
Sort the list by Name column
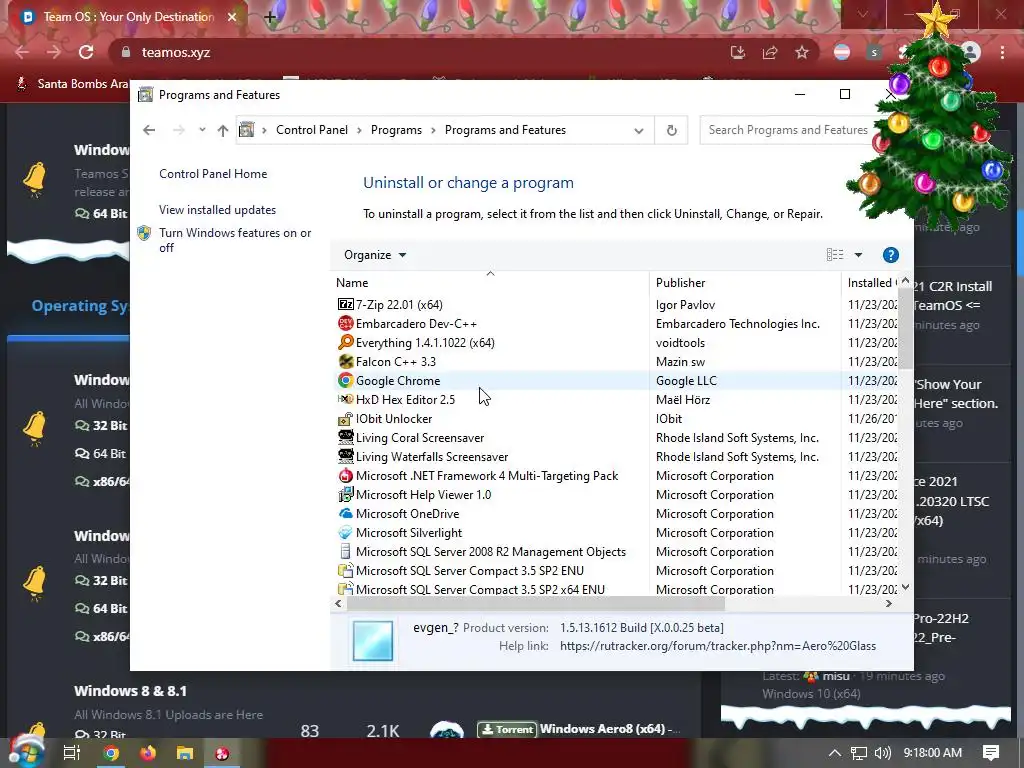pos(490,282)
